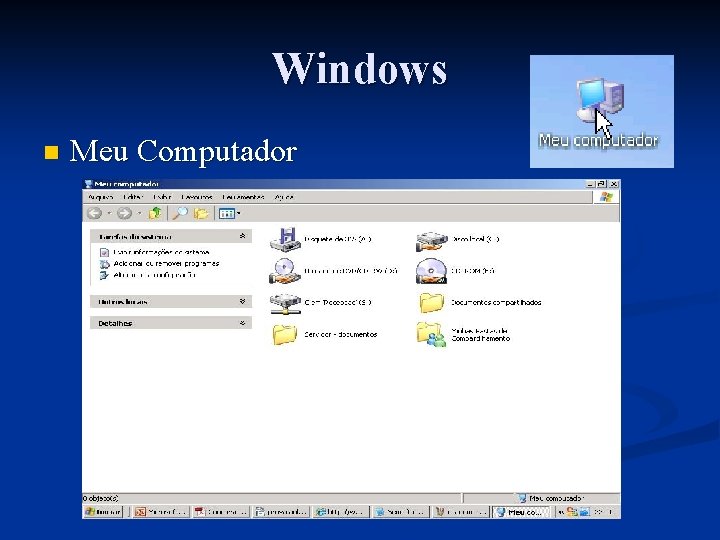Select the CD-ROM drive E: icon

tap(431, 271)
